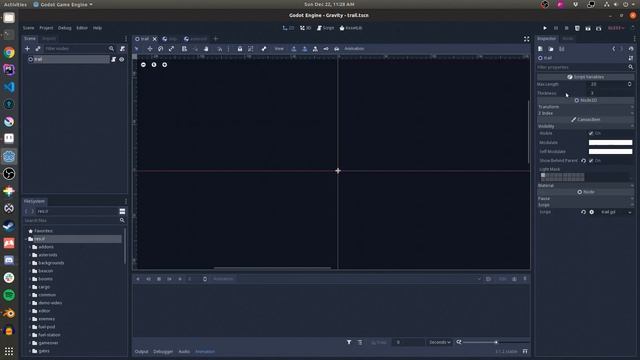Open the trail.gd script dropdown
This screenshot has width=640, height=360.
(x=630, y=212)
